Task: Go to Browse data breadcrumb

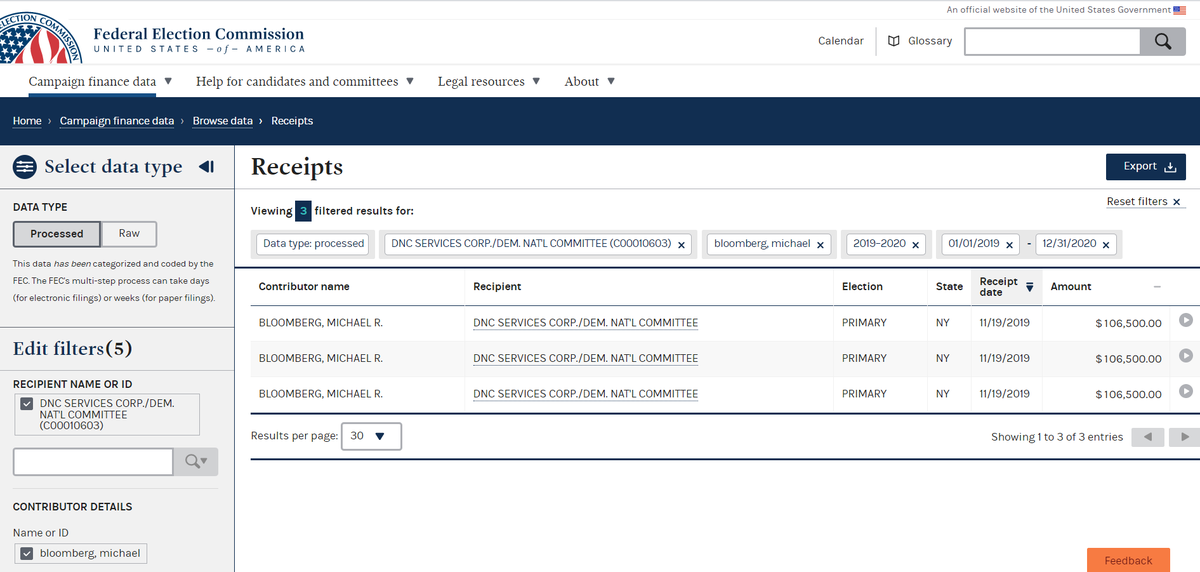Action: 222,121
